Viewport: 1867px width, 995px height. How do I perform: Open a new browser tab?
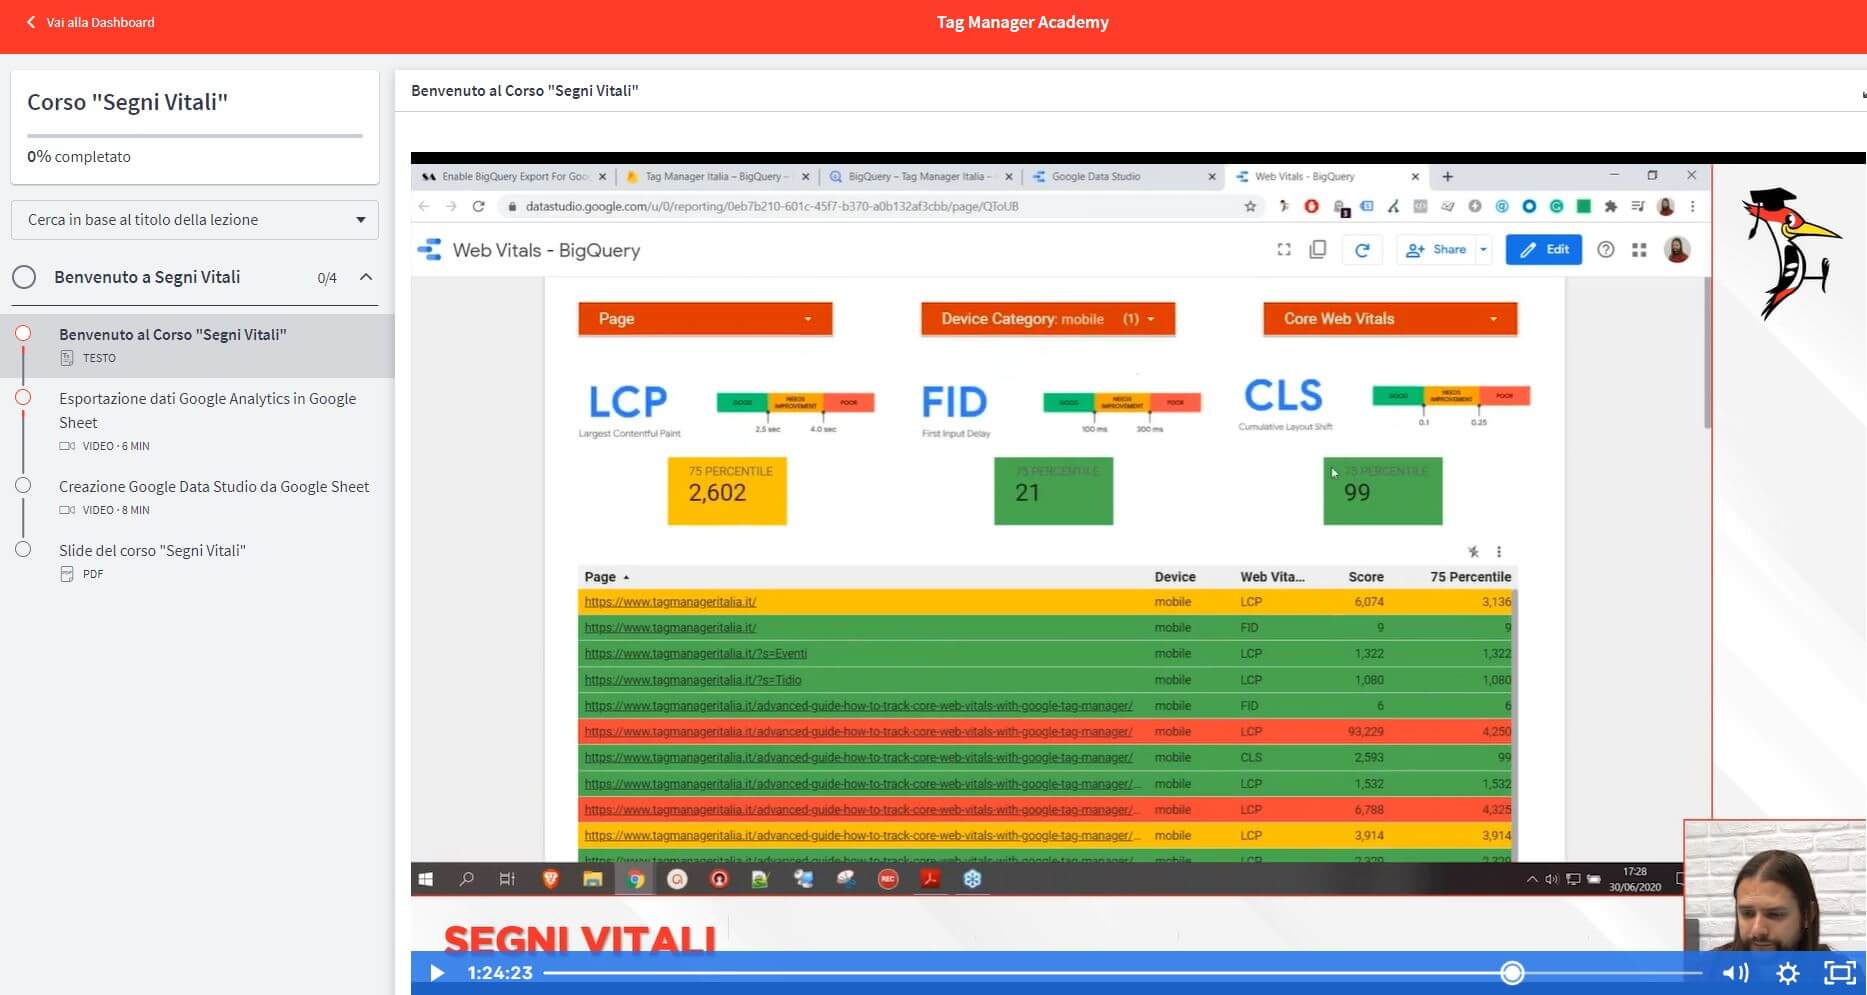[1447, 176]
